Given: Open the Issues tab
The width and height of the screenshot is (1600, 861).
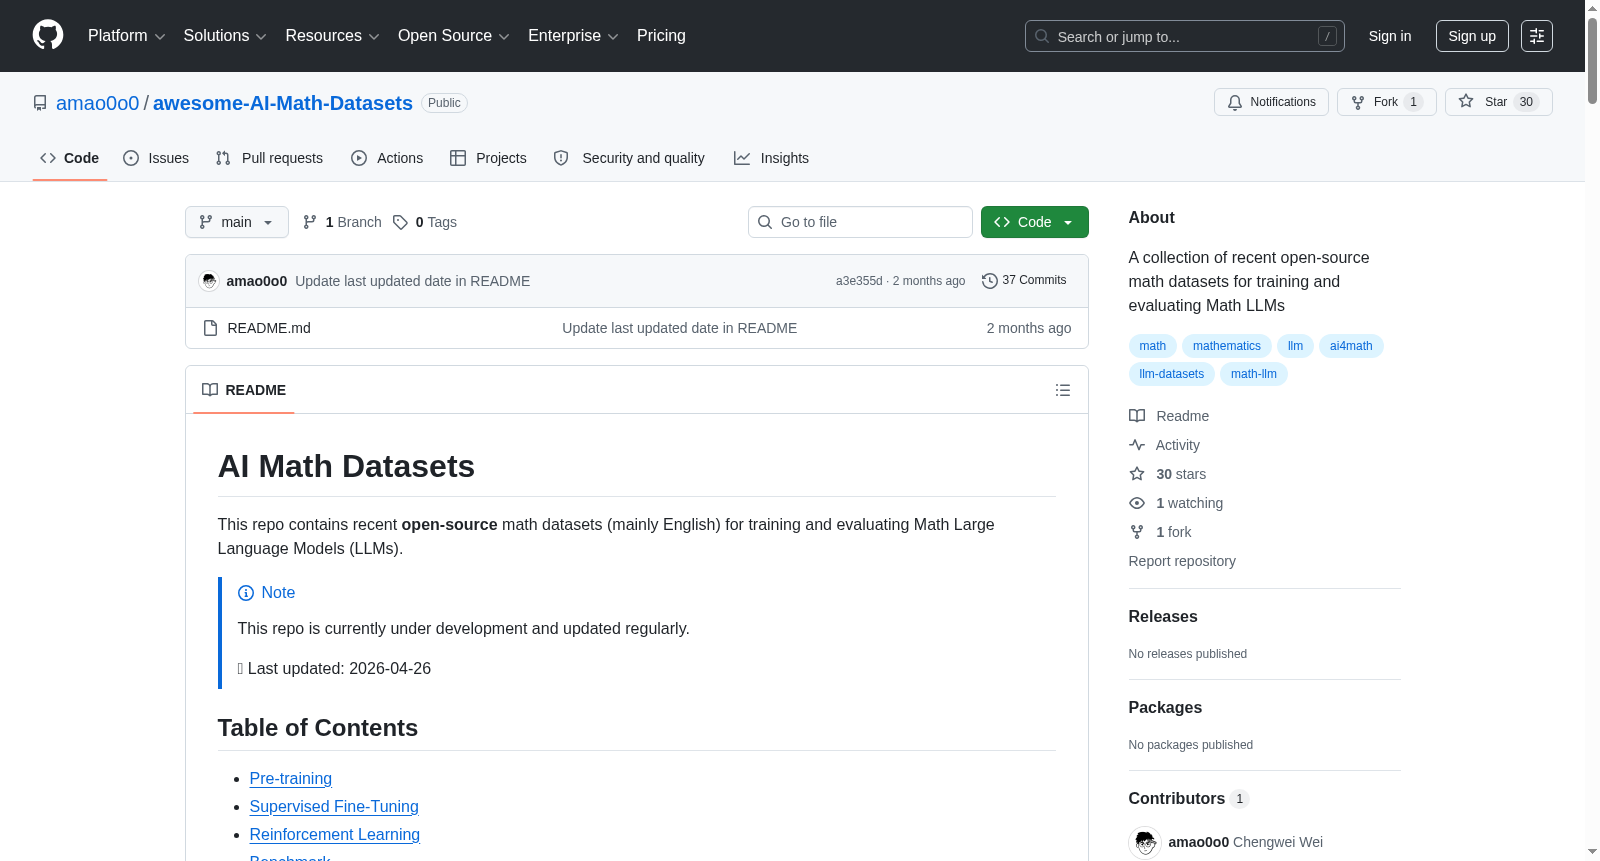Looking at the screenshot, I should [x=156, y=158].
